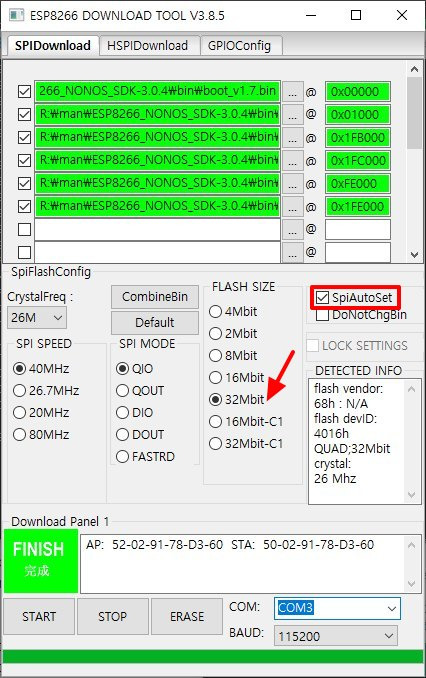Check the first empty file row checkbox
The image size is (426, 678).
pyautogui.click(x=24, y=229)
